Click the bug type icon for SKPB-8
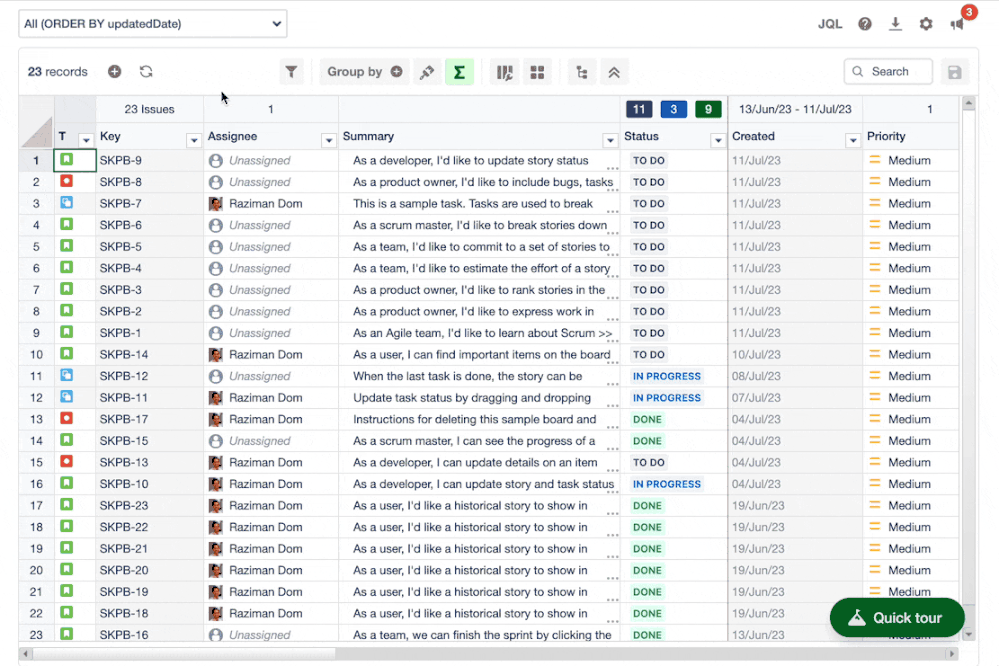999x666 pixels. pyautogui.click(x=66, y=181)
